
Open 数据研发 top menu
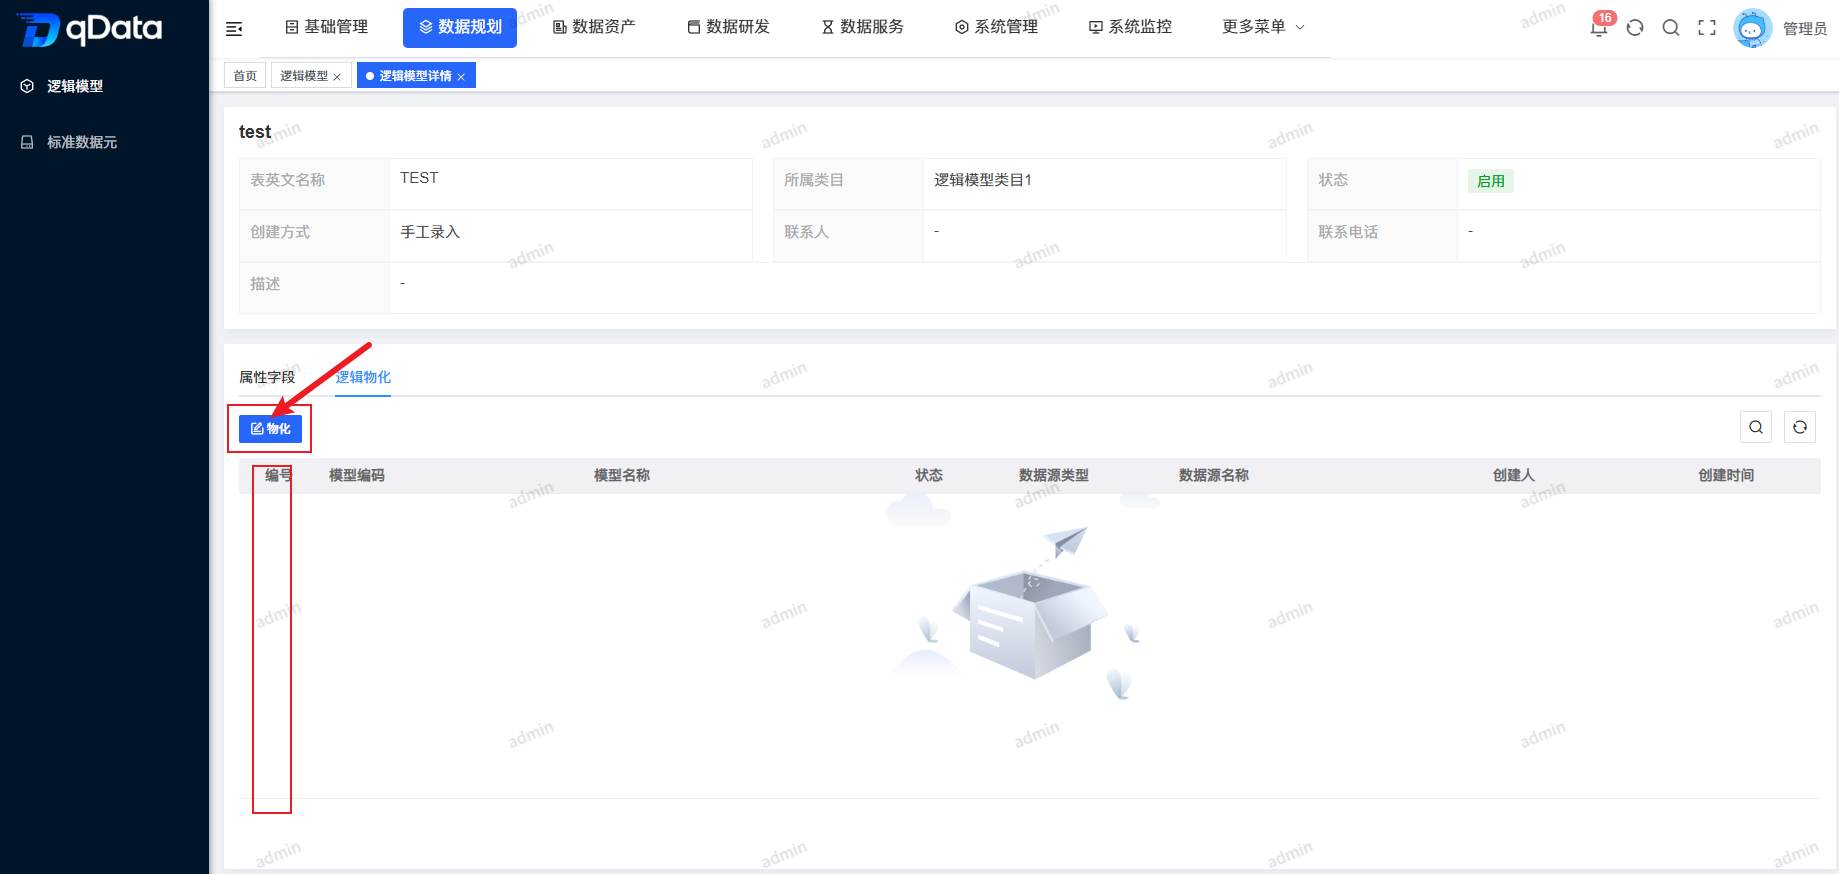pos(728,27)
